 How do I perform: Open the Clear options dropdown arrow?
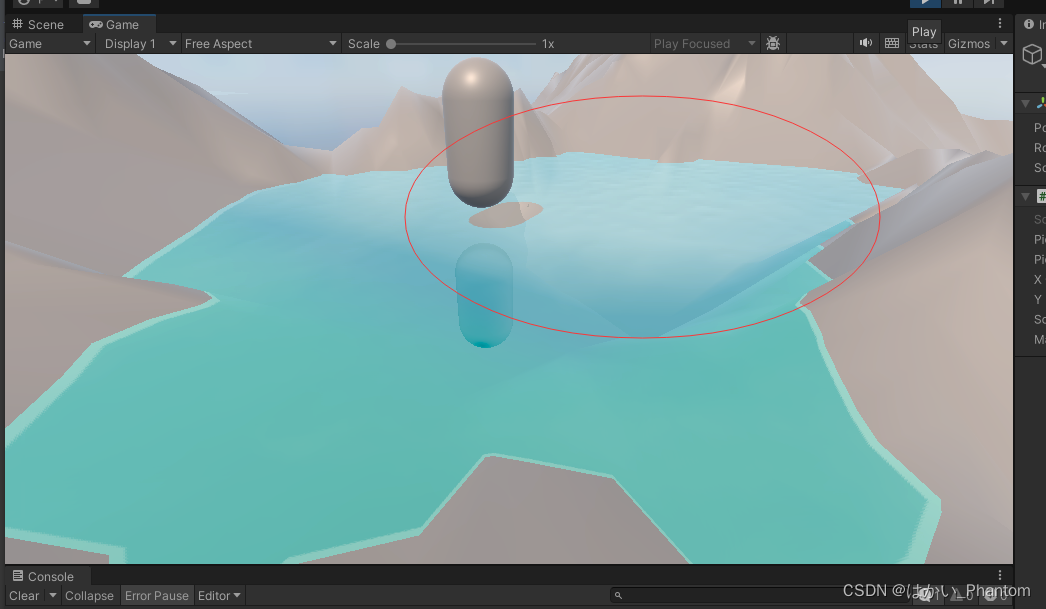53,596
